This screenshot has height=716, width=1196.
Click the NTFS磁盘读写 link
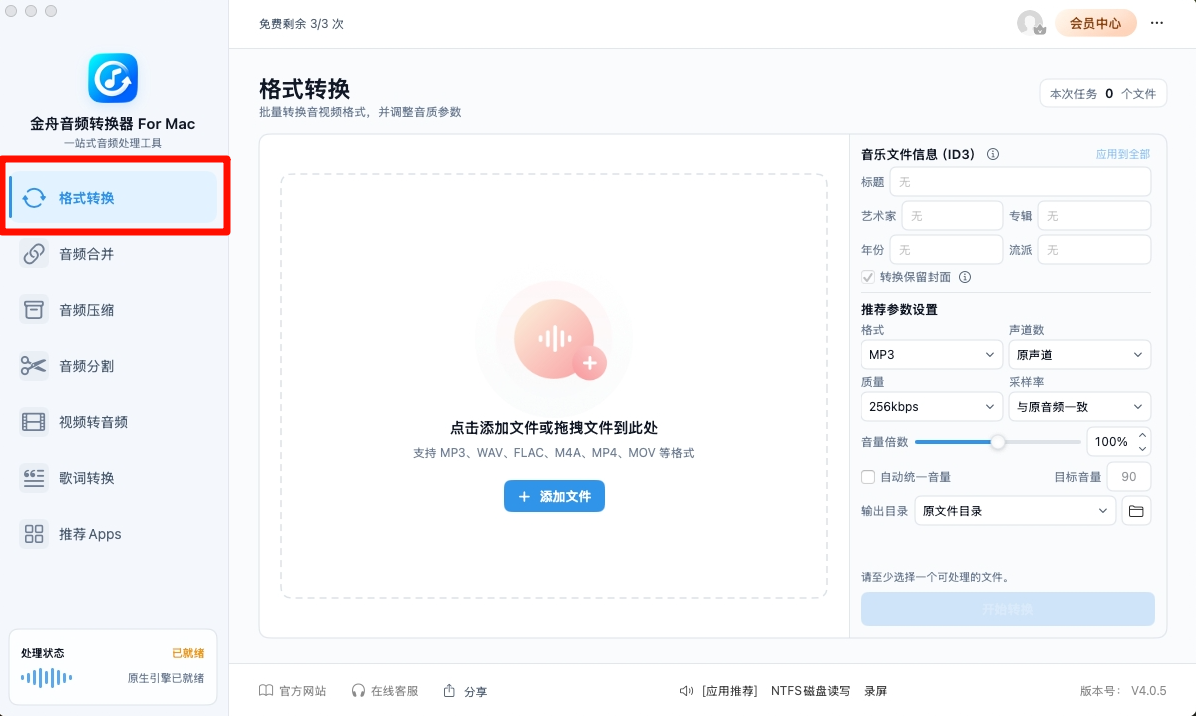[x=810, y=691]
